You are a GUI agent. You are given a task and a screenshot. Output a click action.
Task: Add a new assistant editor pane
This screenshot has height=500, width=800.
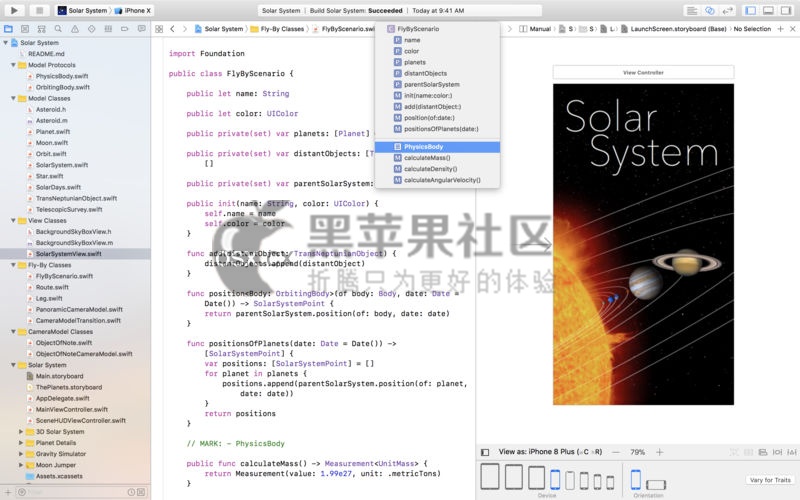[x=780, y=29]
